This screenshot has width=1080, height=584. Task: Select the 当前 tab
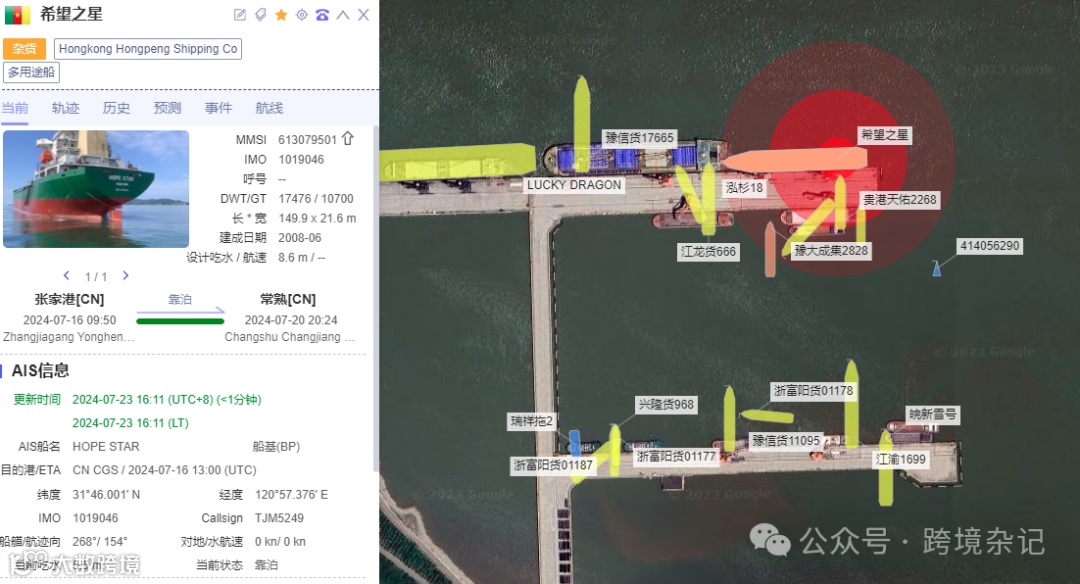click(x=15, y=108)
